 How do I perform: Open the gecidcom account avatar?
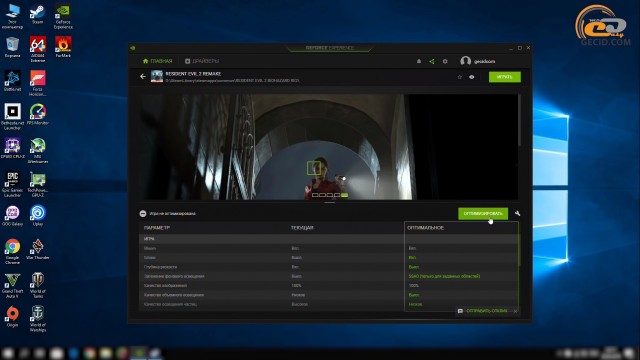465,61
